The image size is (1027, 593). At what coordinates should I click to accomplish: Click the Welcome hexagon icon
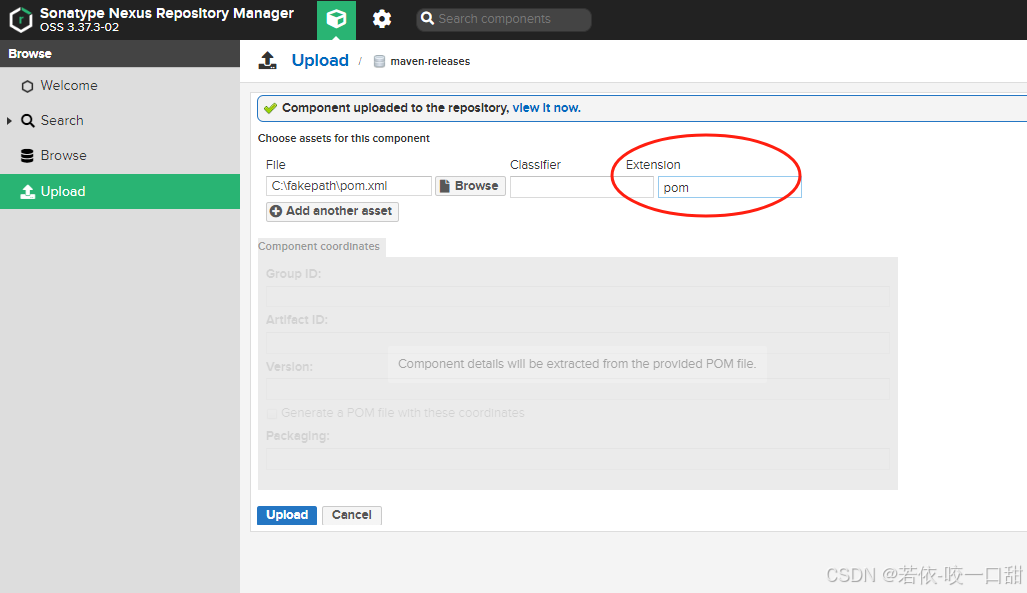coord(27,86)
